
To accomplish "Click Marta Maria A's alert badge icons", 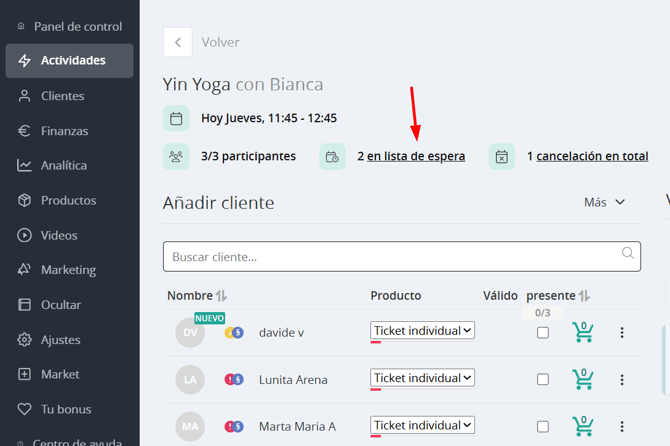I will pyautogui.click(x=234, y=426).
